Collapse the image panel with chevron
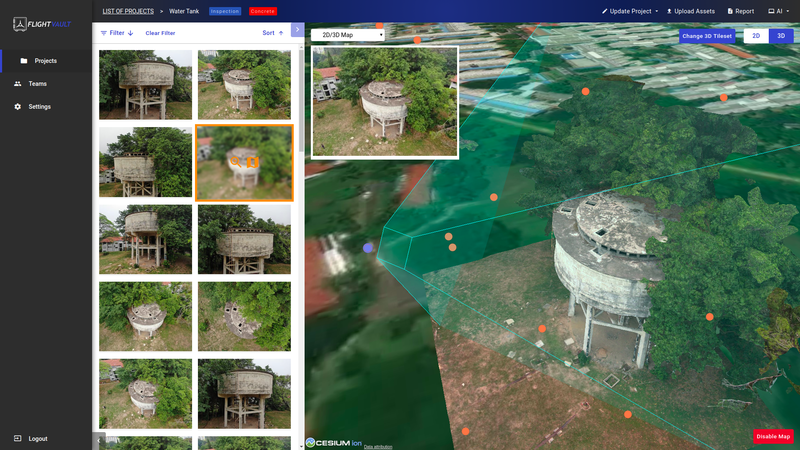Screen dimensions: 800x450 297,30
